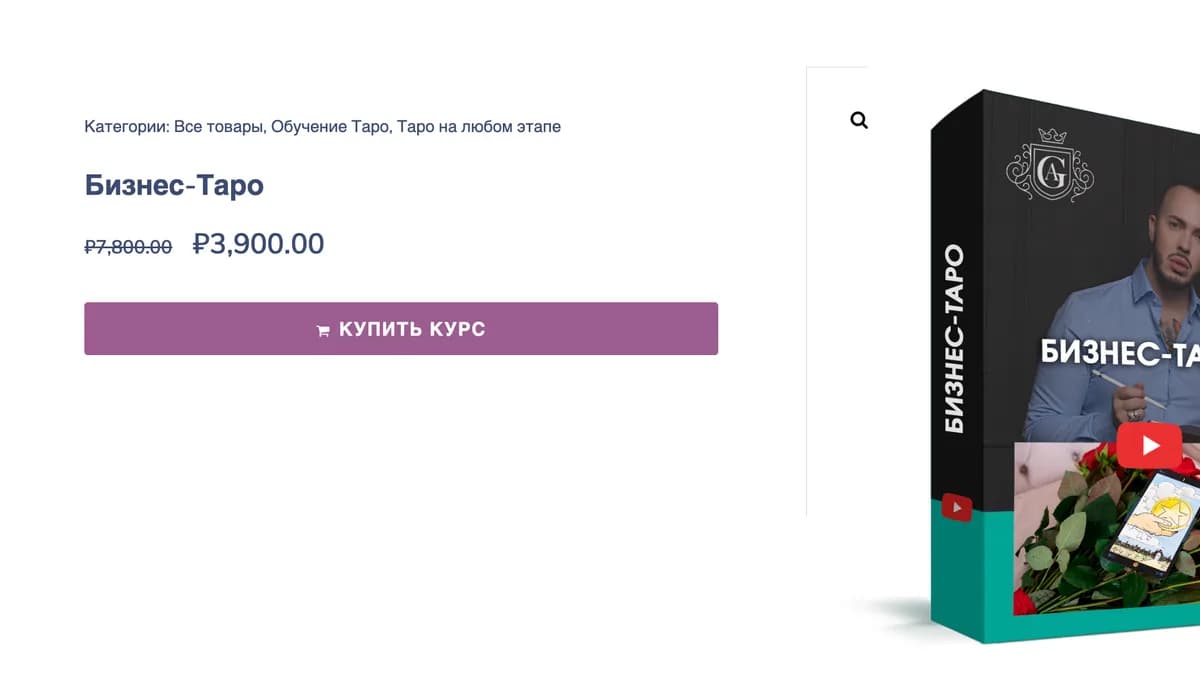This screenshot has height=675, width=1200.
Task: Open the Обучение Таро category link
Action: coord(330,127)
